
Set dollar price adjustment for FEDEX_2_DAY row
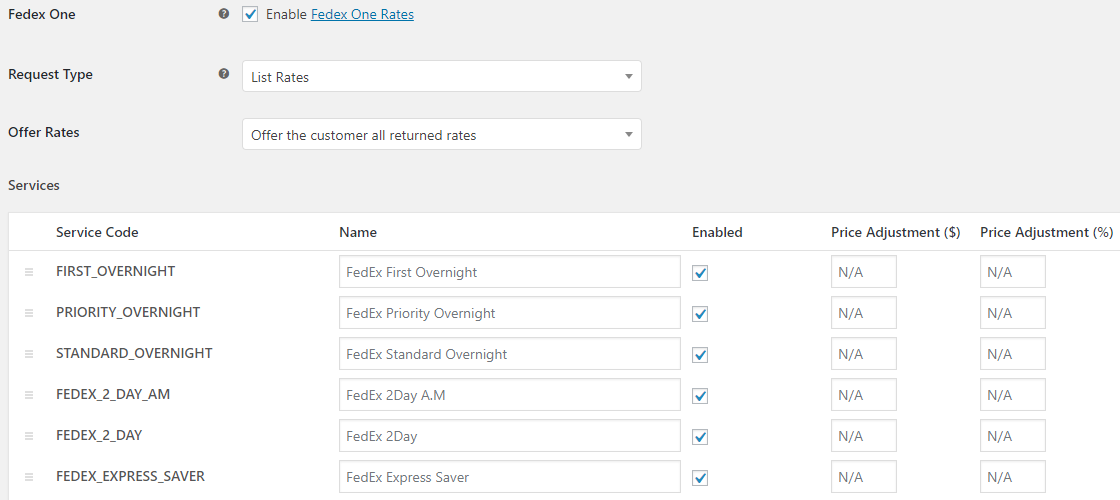864,436
